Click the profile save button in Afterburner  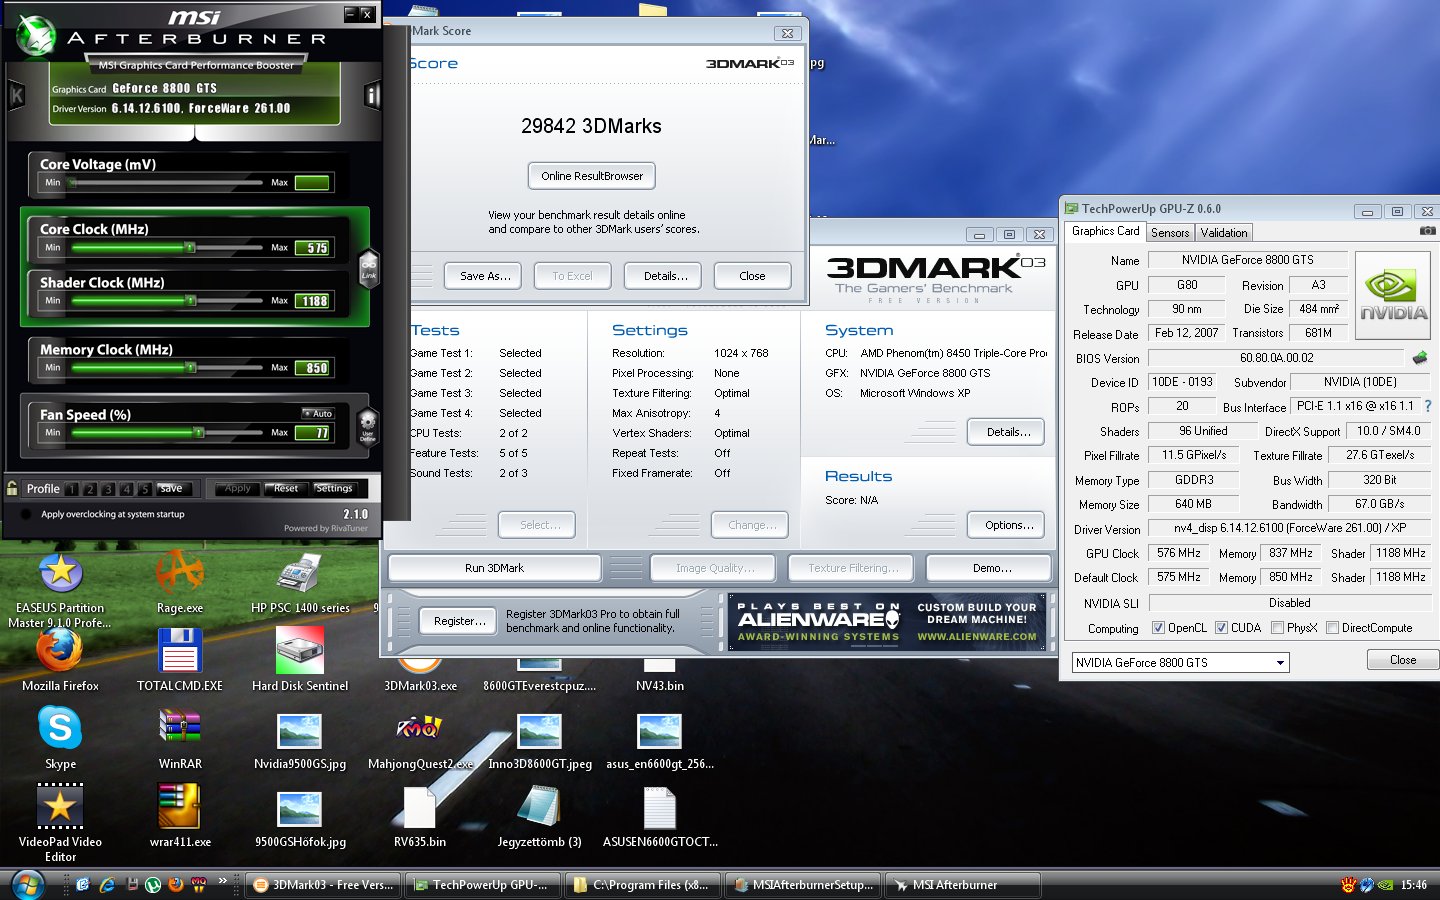point(172,488)
